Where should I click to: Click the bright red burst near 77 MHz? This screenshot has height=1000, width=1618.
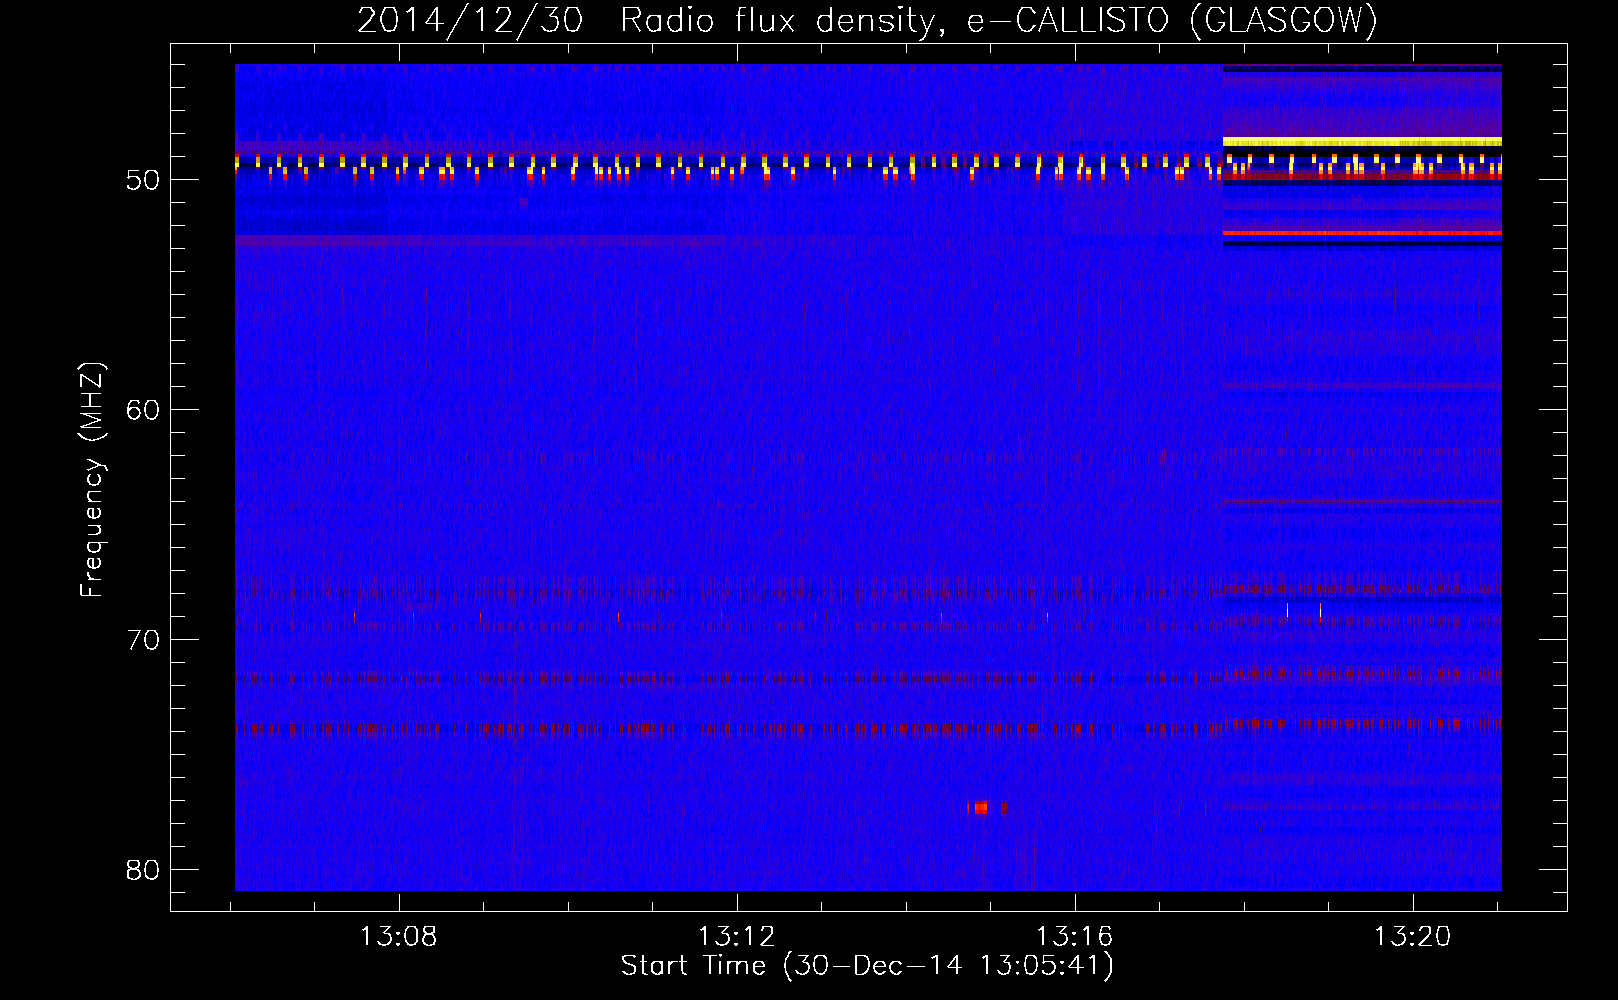[x=982, y=807]
